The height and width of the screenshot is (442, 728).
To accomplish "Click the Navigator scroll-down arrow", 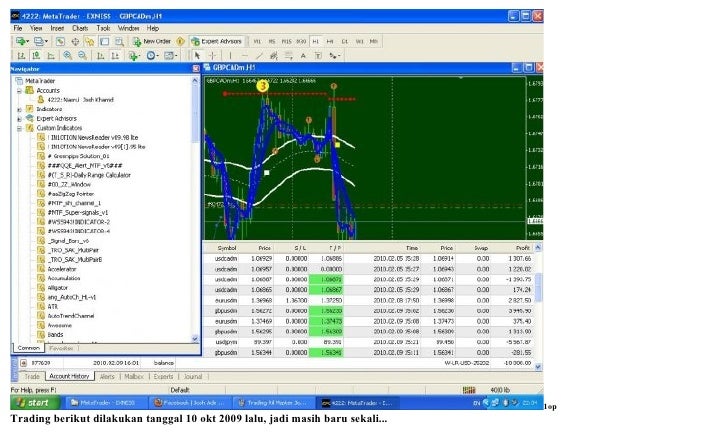I will (x=195, y=339).
